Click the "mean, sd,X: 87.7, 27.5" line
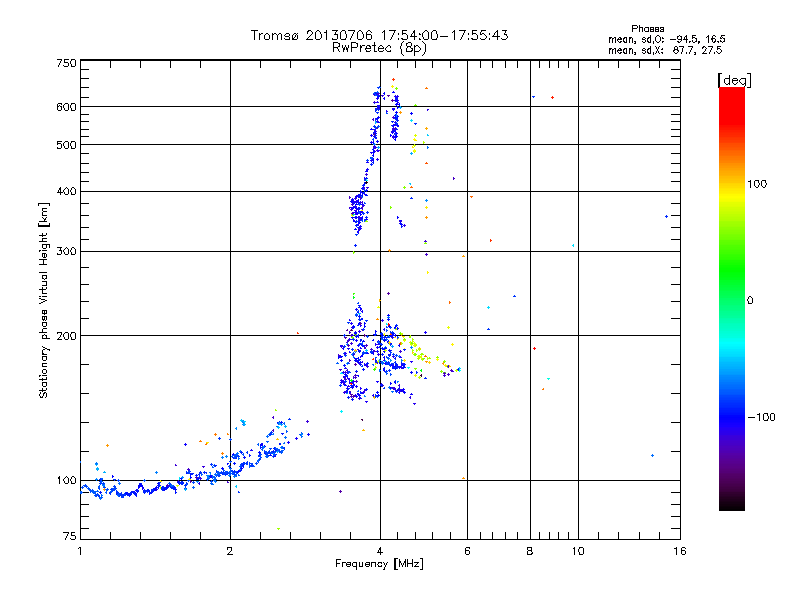 point(665,50)
